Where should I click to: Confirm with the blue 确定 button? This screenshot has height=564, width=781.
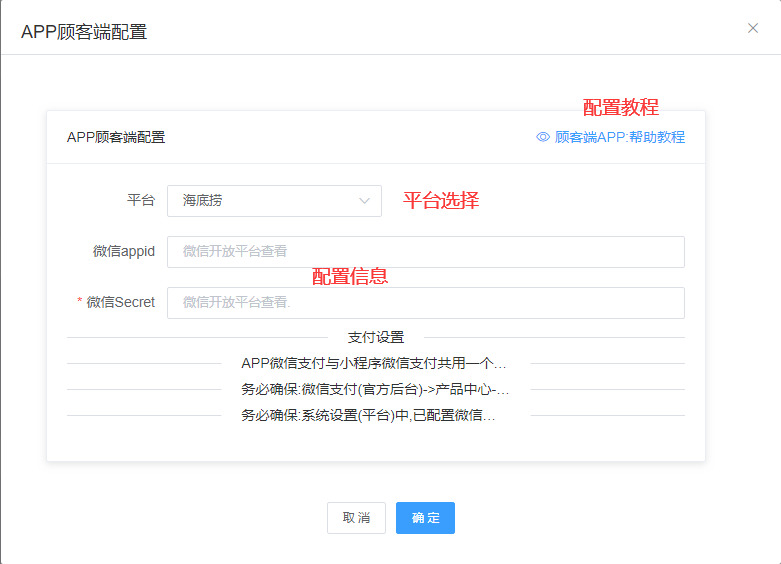point(425,518)
